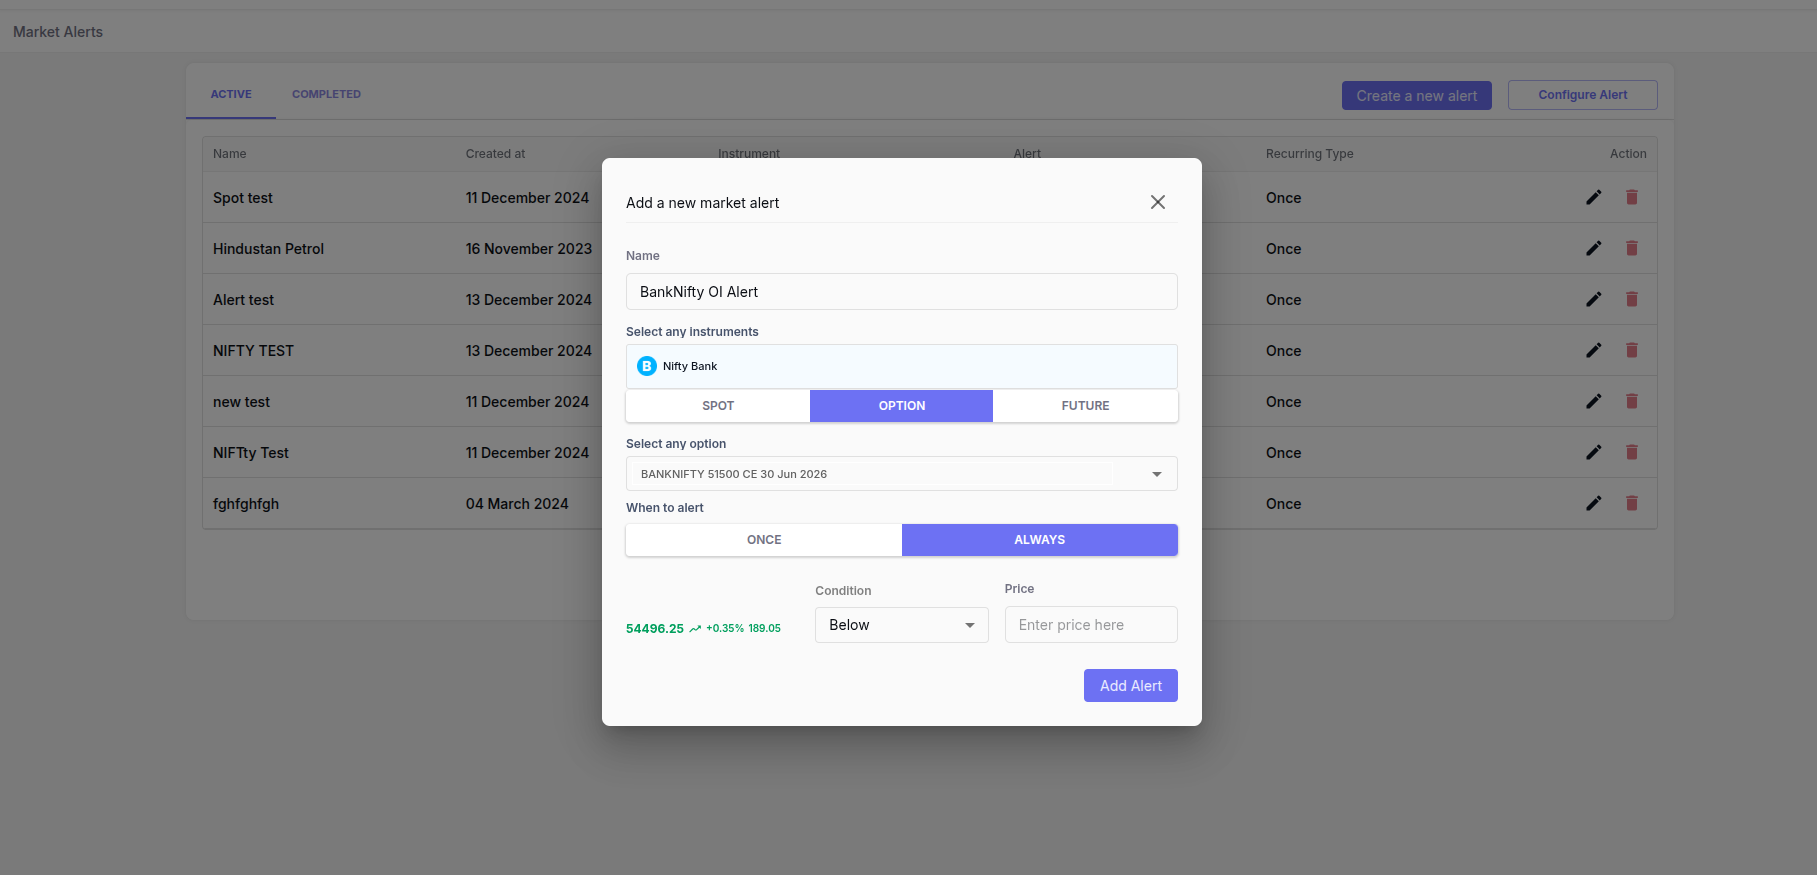Set alert frequency to ALWAYS

[1040, 540]
